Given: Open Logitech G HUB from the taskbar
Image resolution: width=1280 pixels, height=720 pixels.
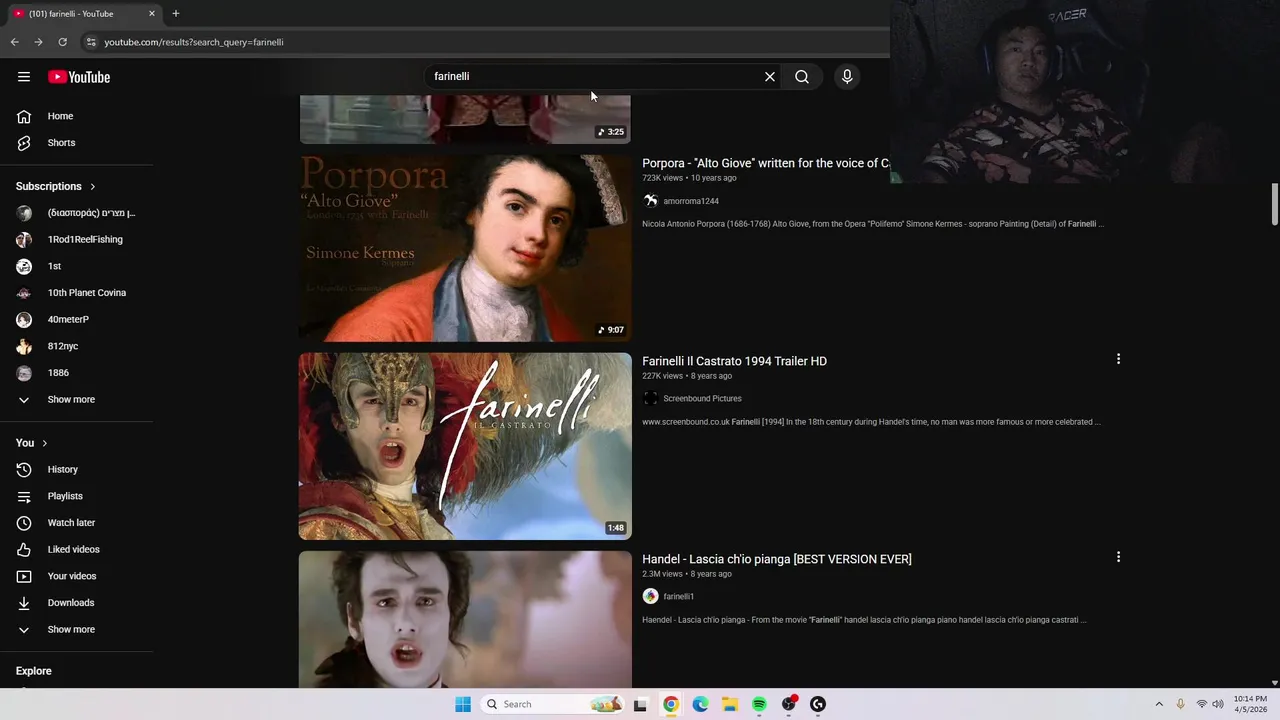Looking at the screenshot, I should click(818, 704).
